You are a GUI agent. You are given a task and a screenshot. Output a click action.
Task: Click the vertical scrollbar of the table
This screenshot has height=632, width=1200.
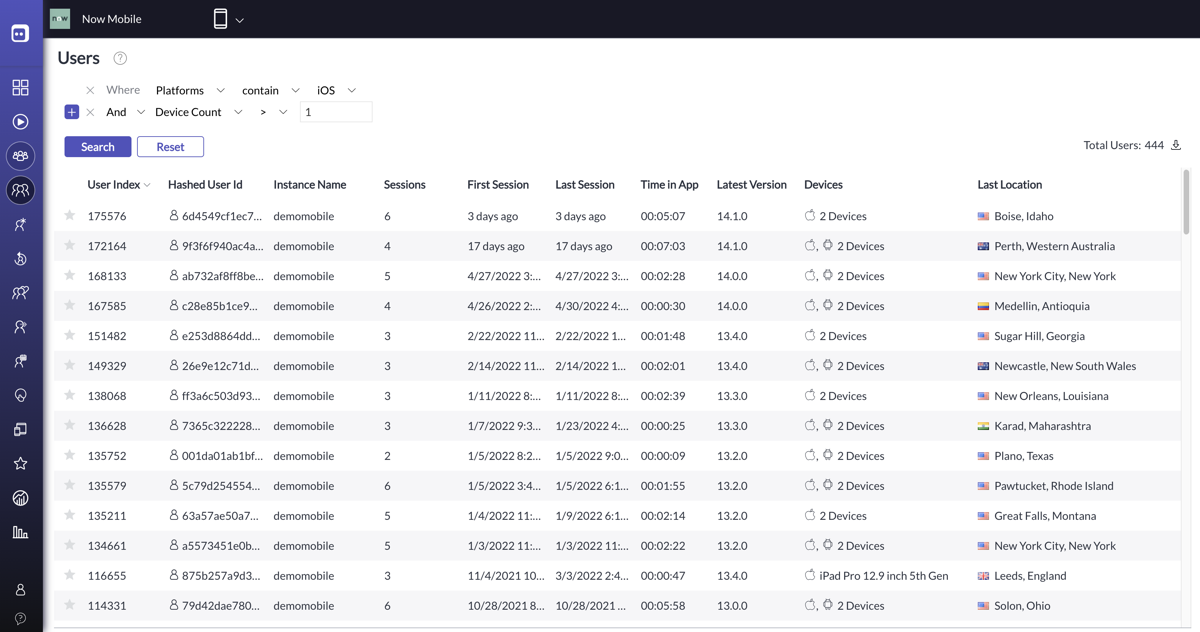(x=1187, y=202)
